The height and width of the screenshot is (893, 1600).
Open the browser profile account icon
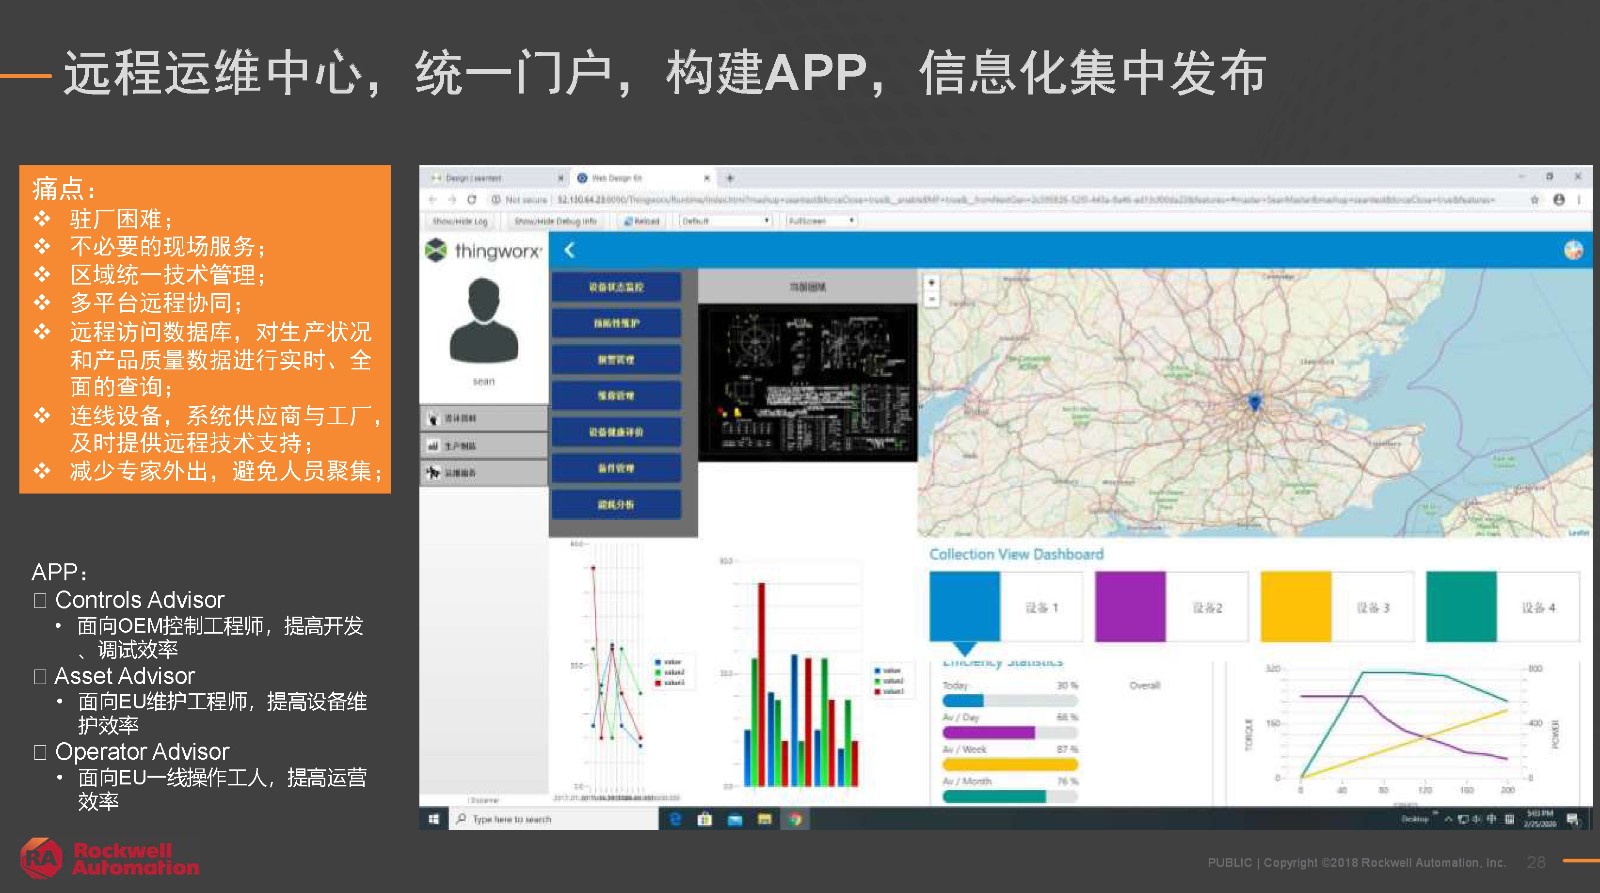click(1558, 200)
